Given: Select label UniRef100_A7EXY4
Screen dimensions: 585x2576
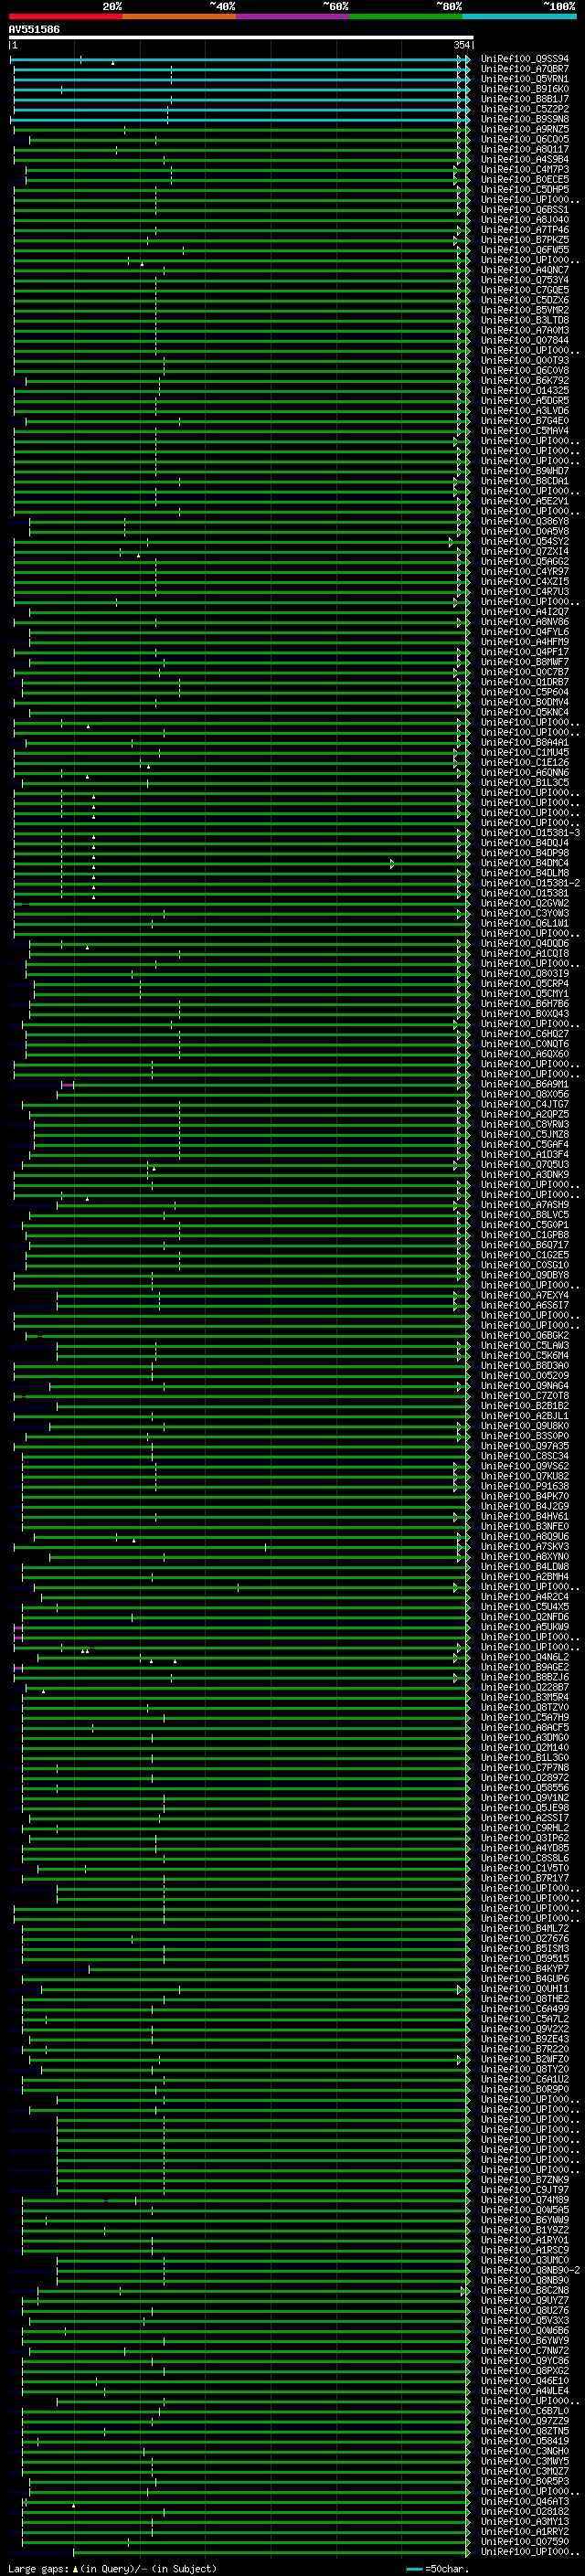Looking at the screenshot, I should pos(525,1295).
